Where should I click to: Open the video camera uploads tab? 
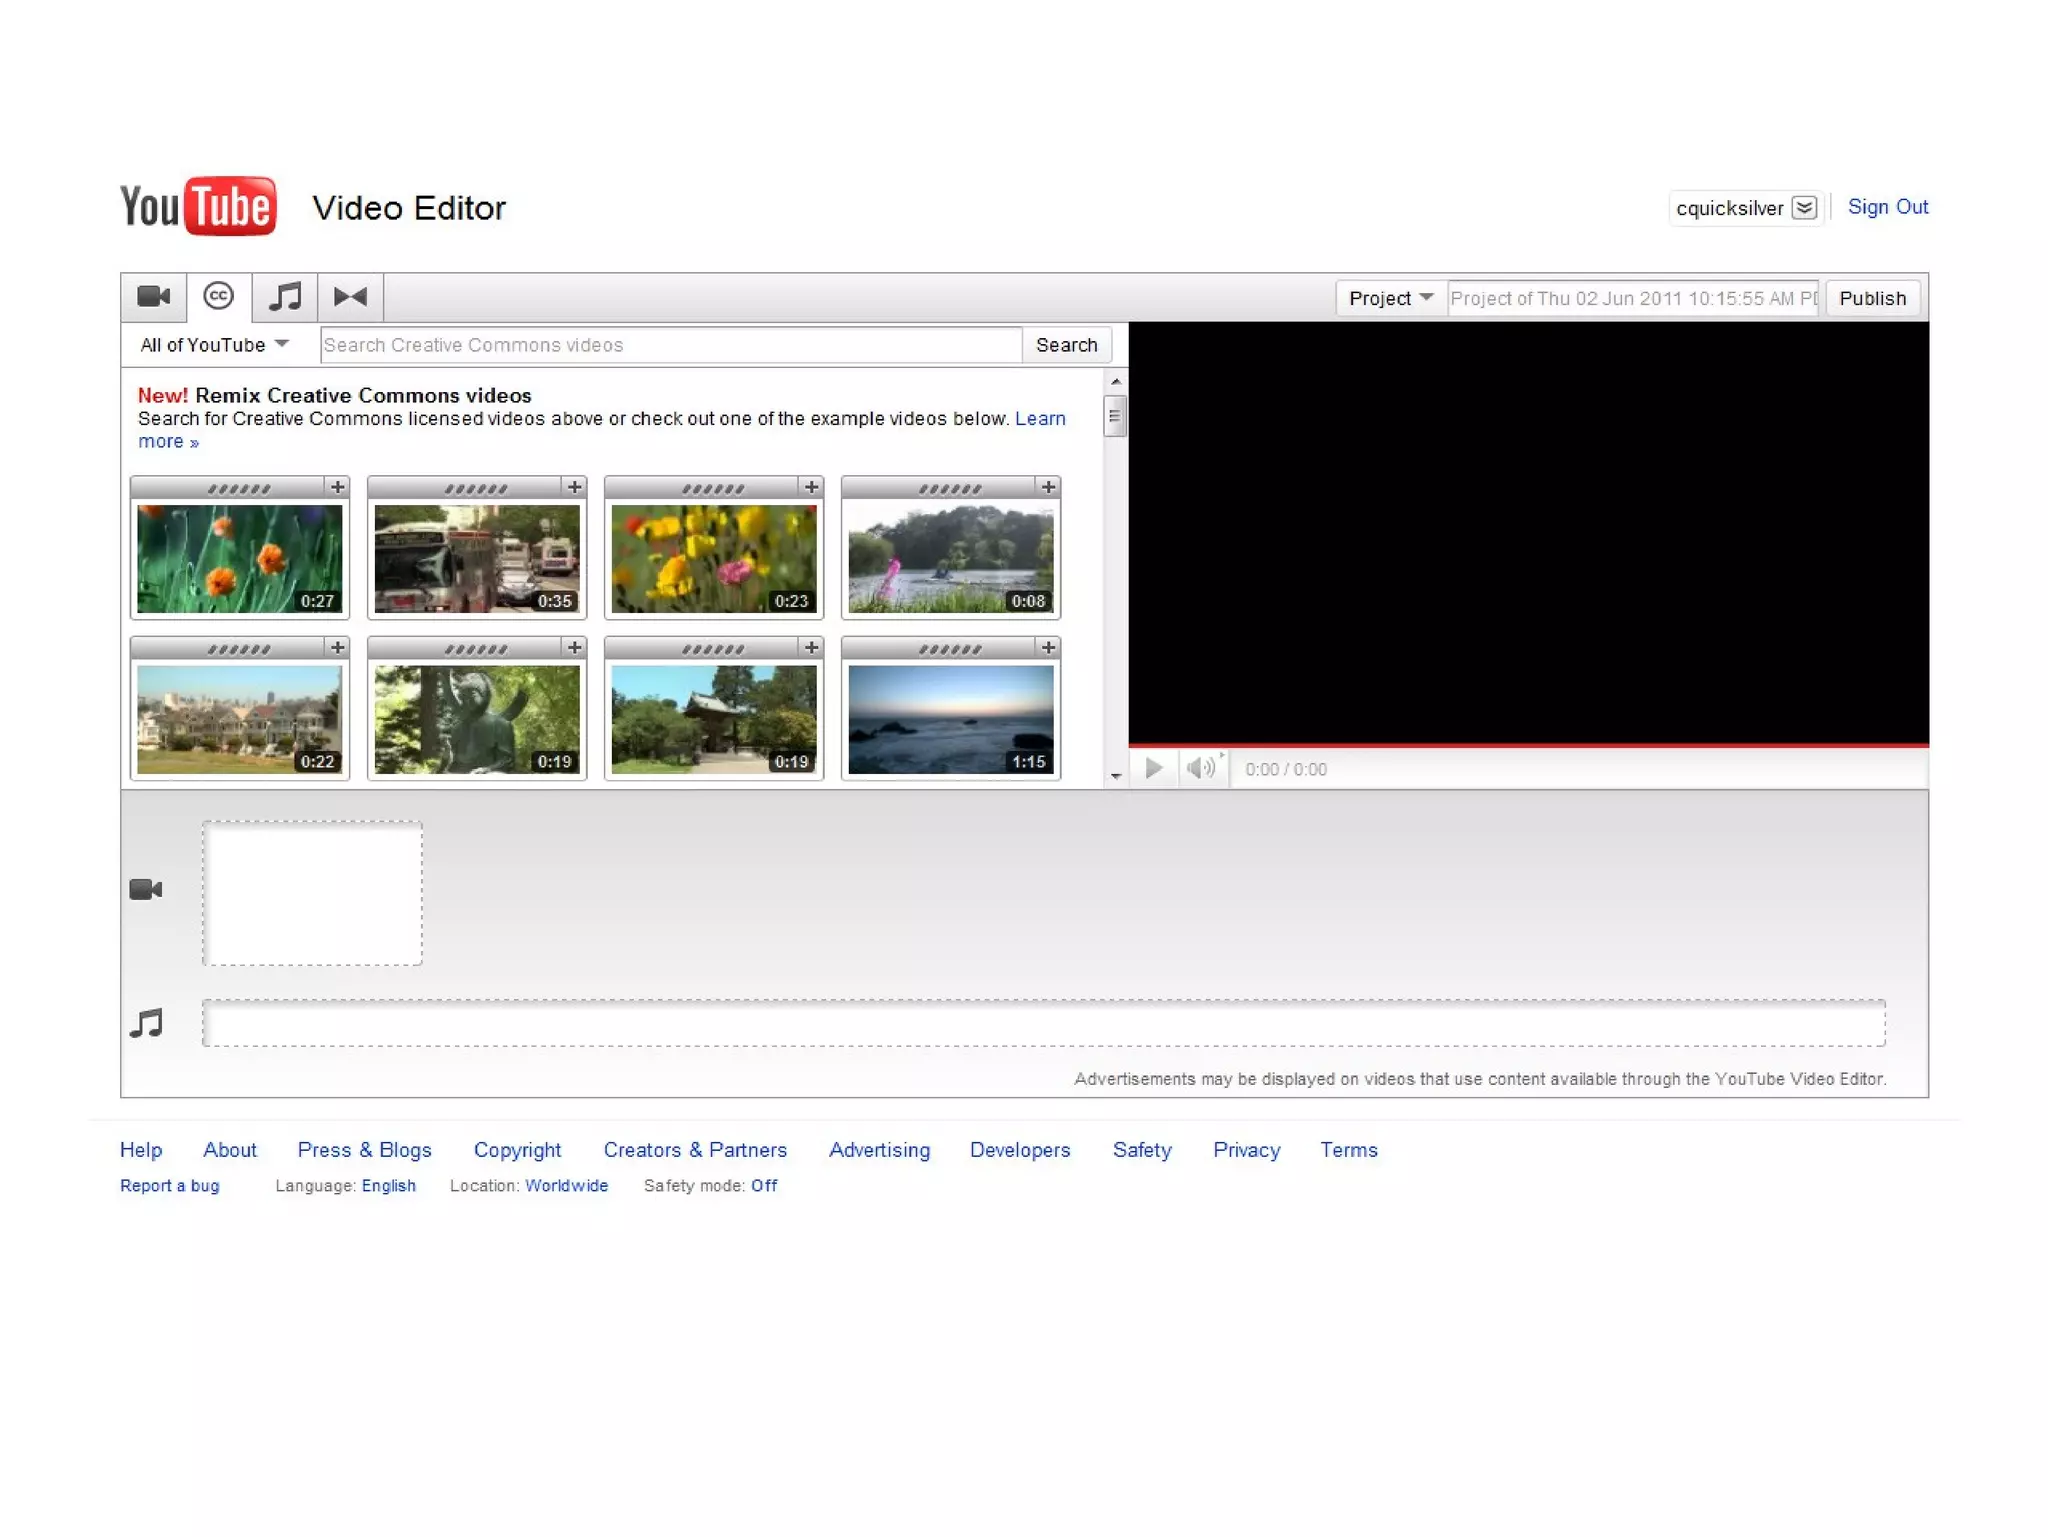[x=153, y=297]
